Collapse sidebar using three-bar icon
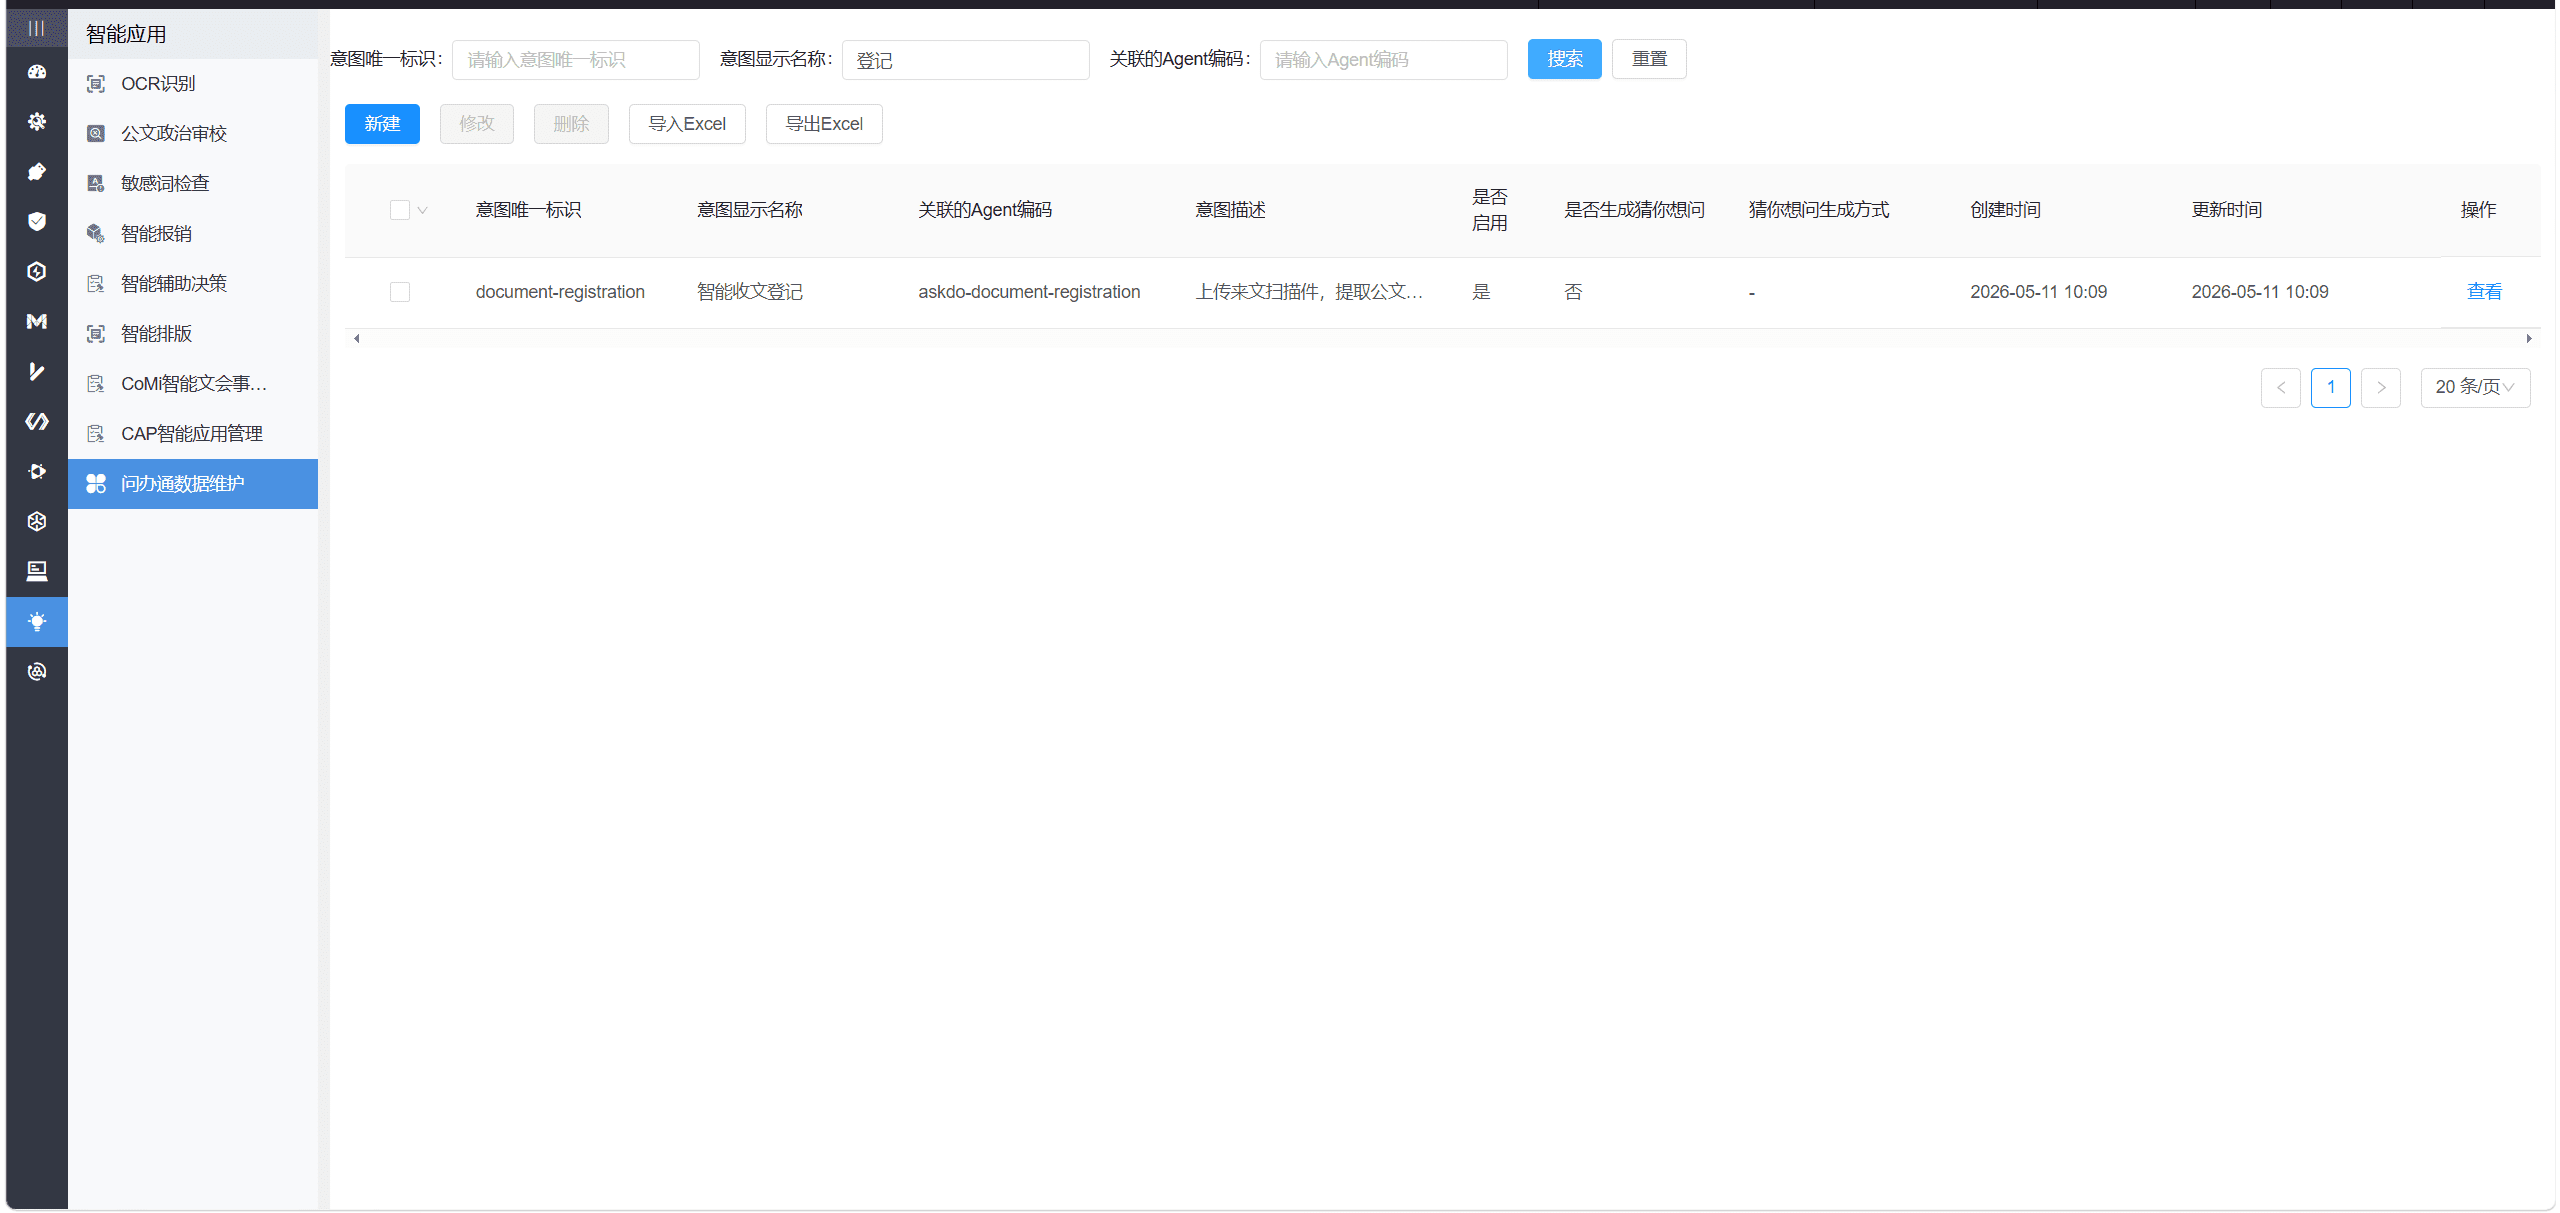This screenshot has width=2560, height=1213. pyautogui.click(x=36, y=28)
